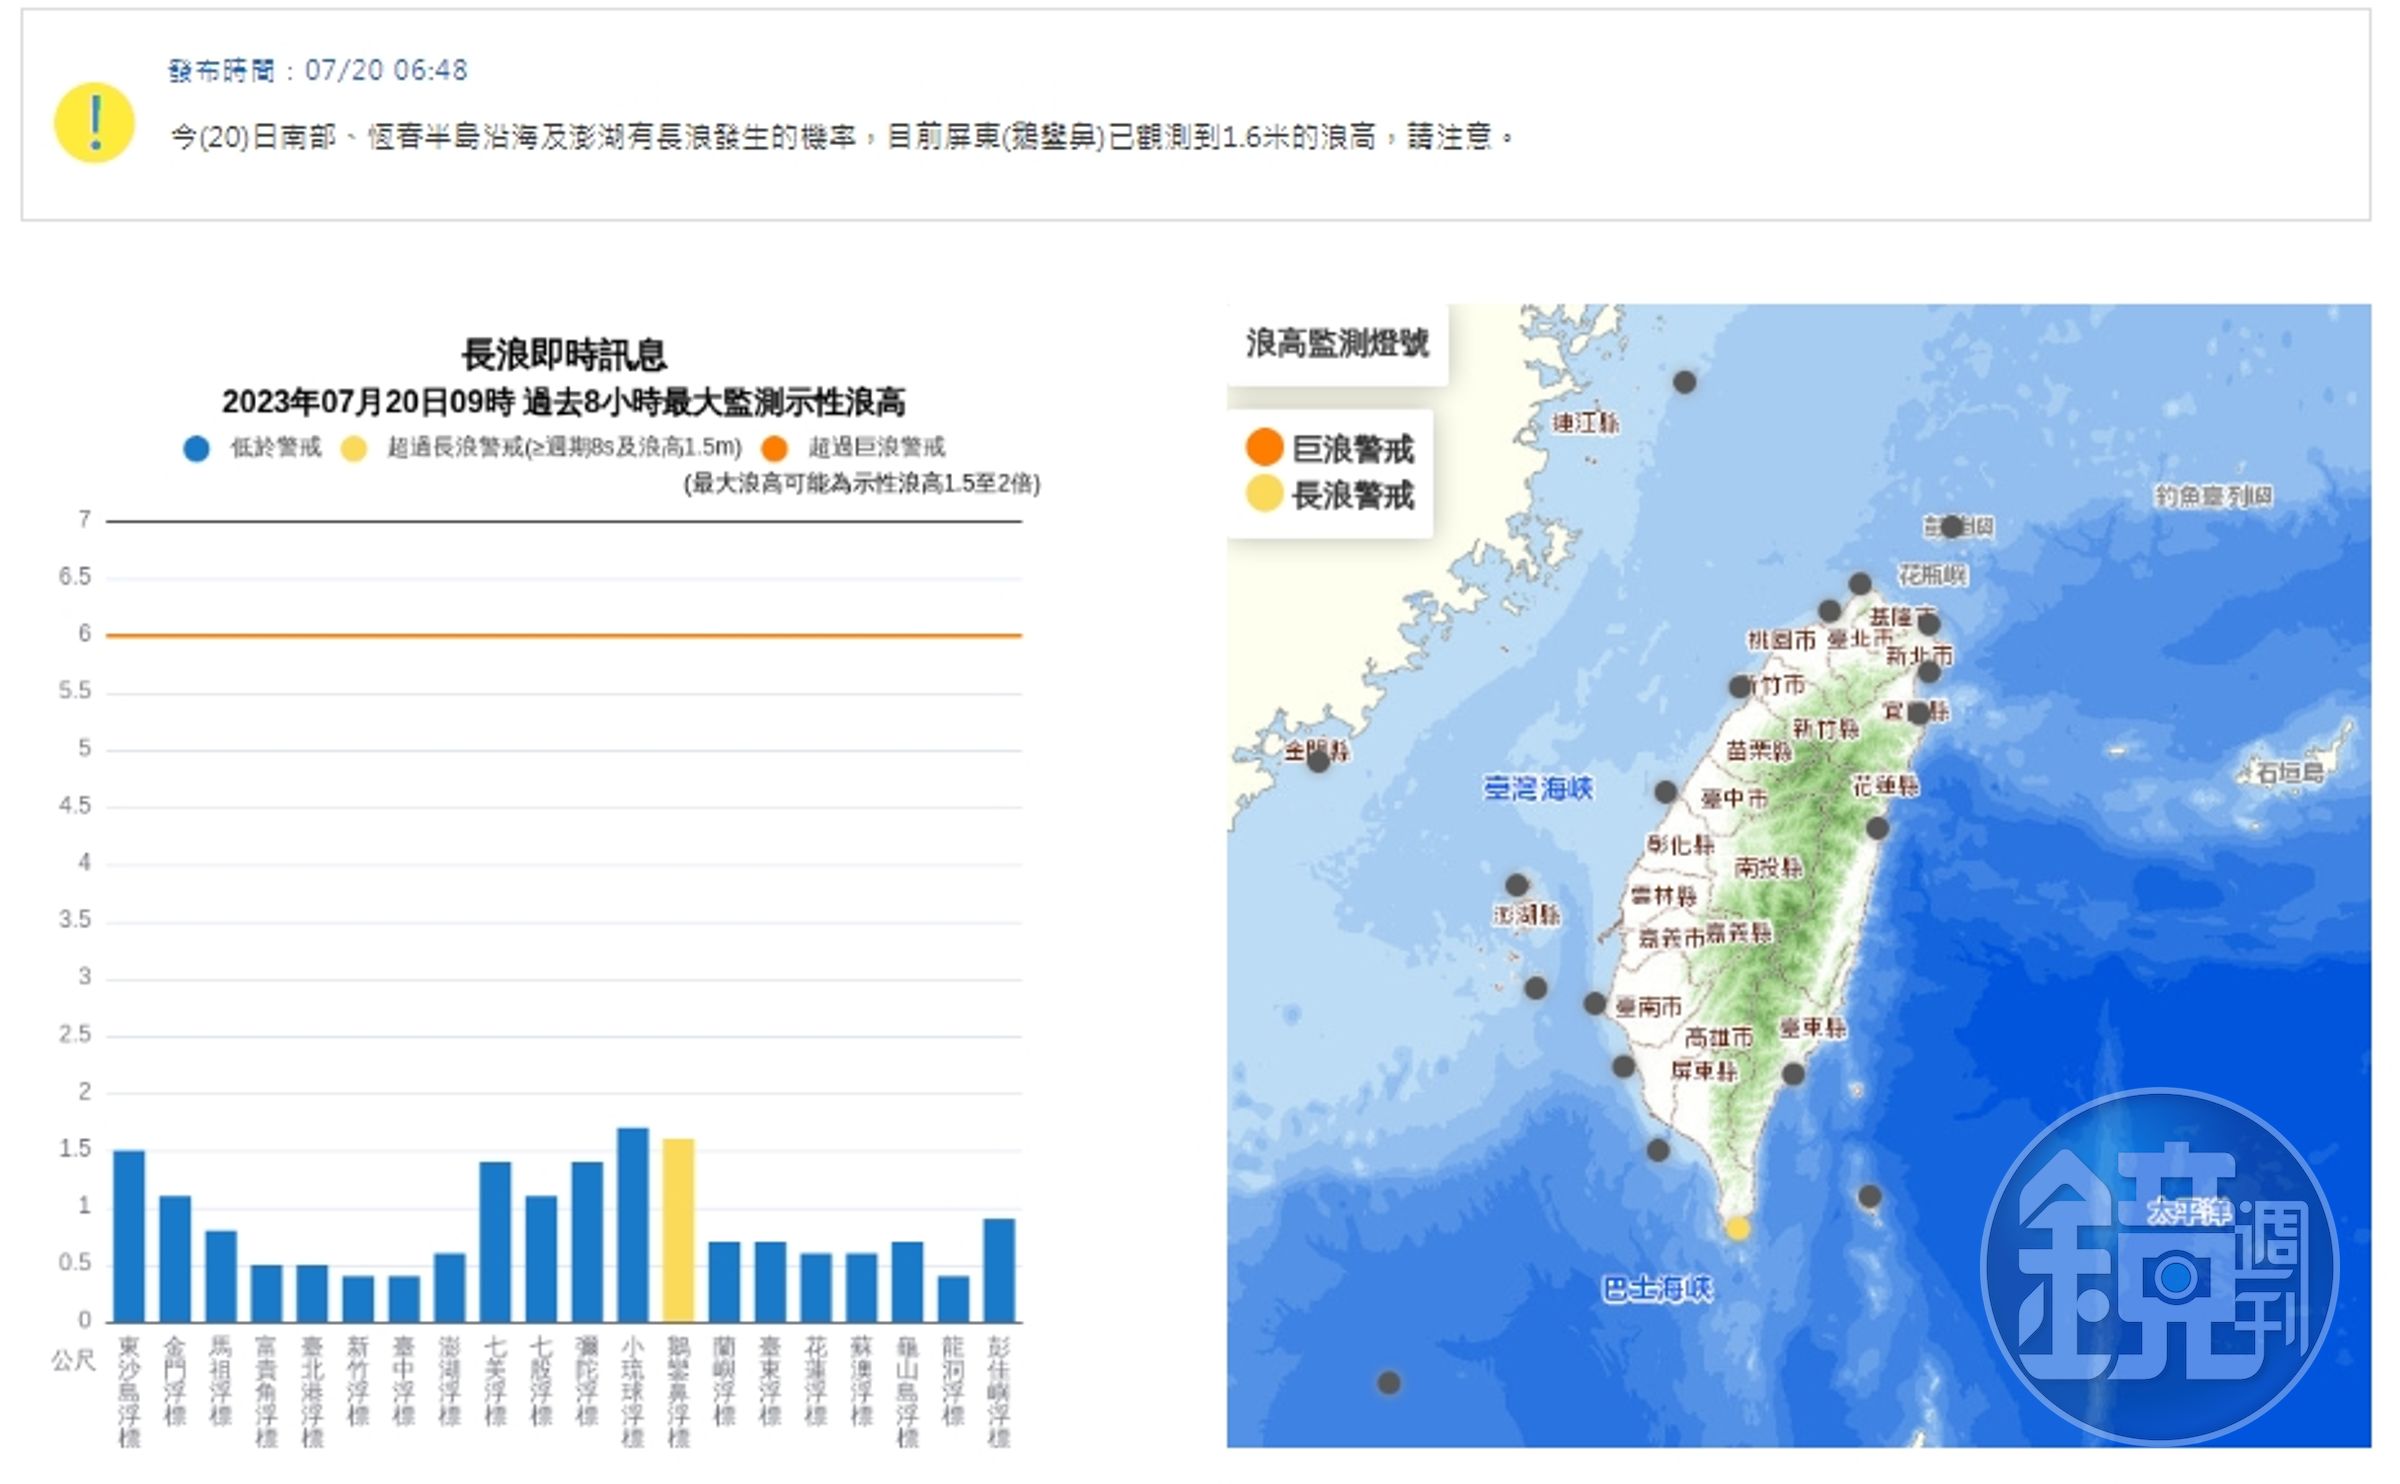Screen dimensions: 2400x1484
Task: Click the 富貴角浮標 axis label
Action: coord(266,1392)
